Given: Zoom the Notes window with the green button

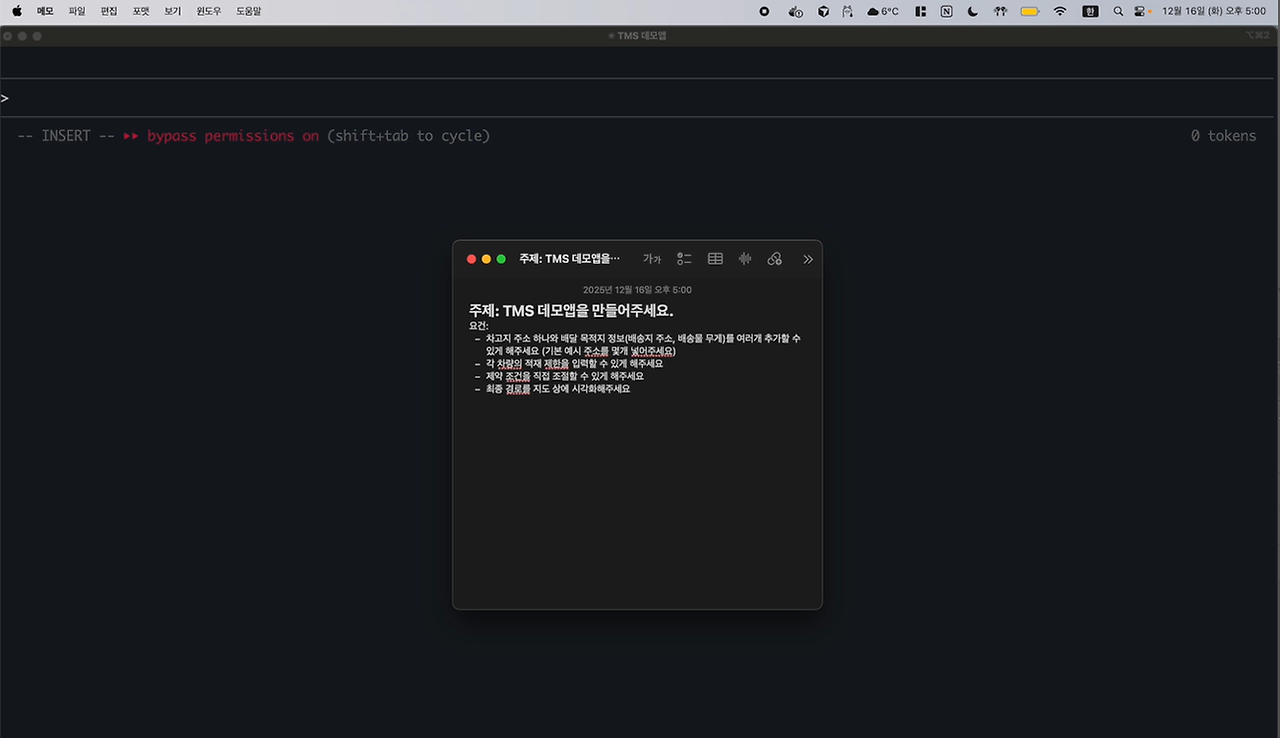Looking at the screenshot, I should [x=501, y=259].
